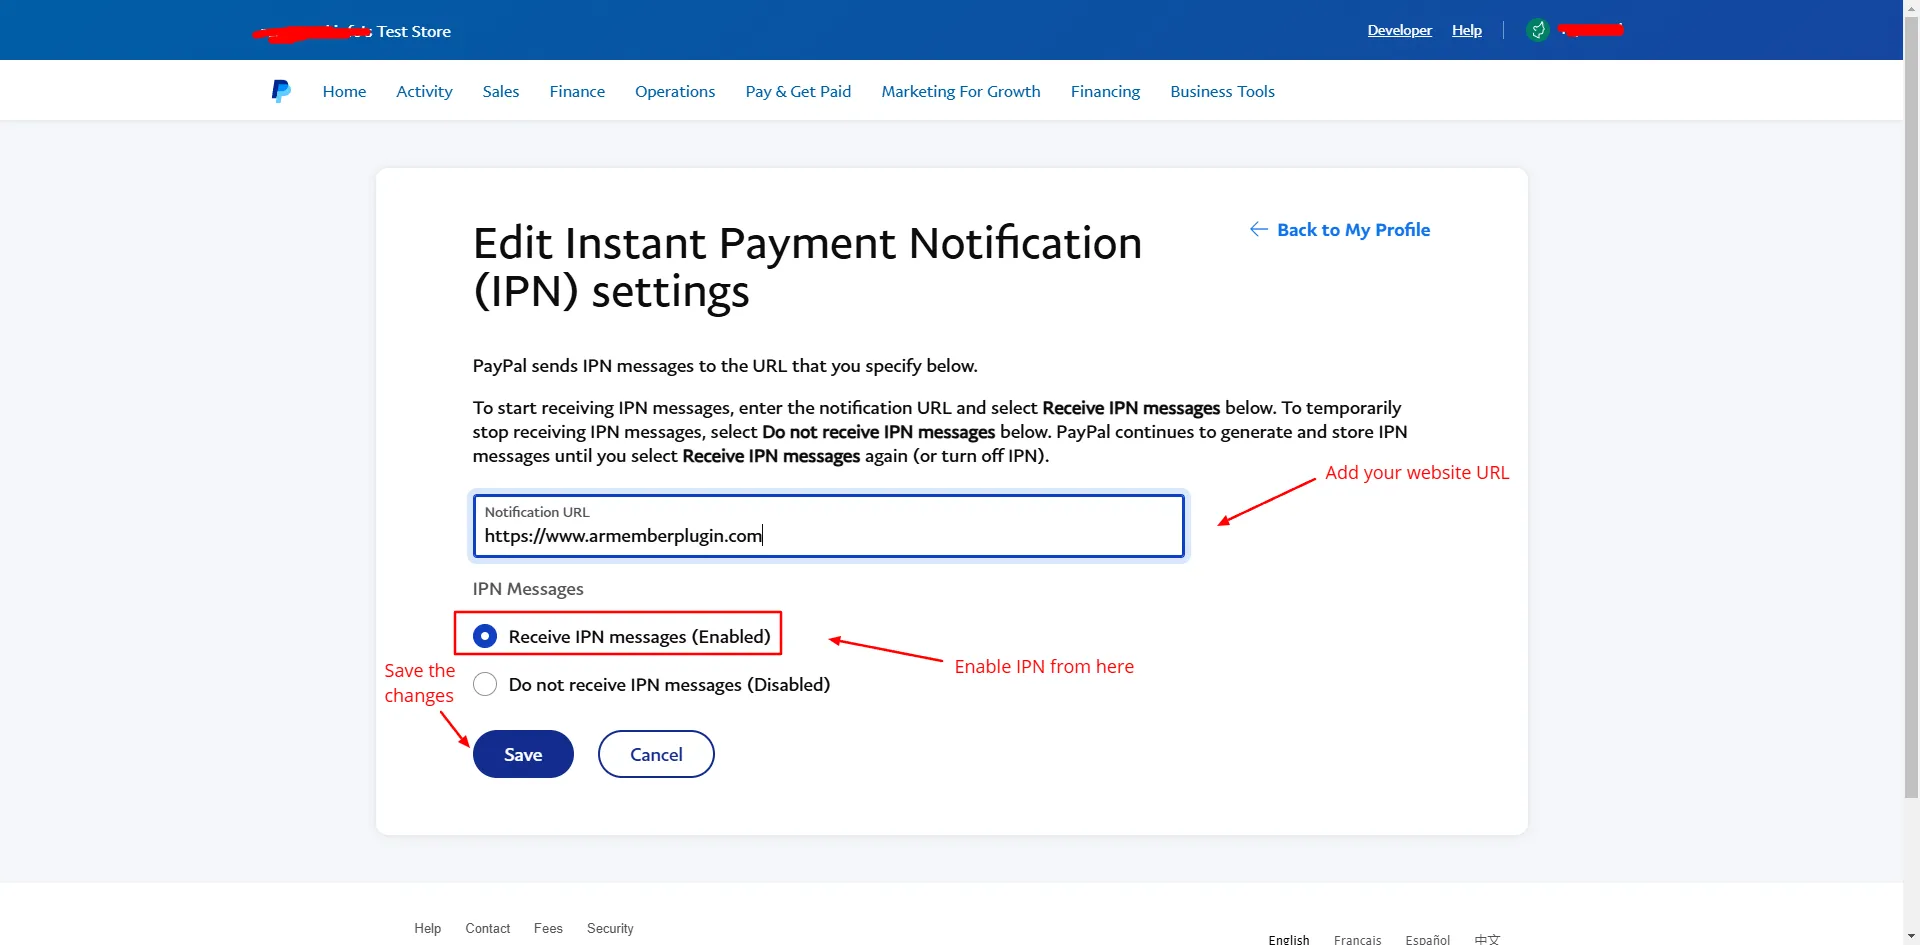Open Pay & Get Paid menu
This screenshot has height=945, width=1920.
tap(798, 91)
